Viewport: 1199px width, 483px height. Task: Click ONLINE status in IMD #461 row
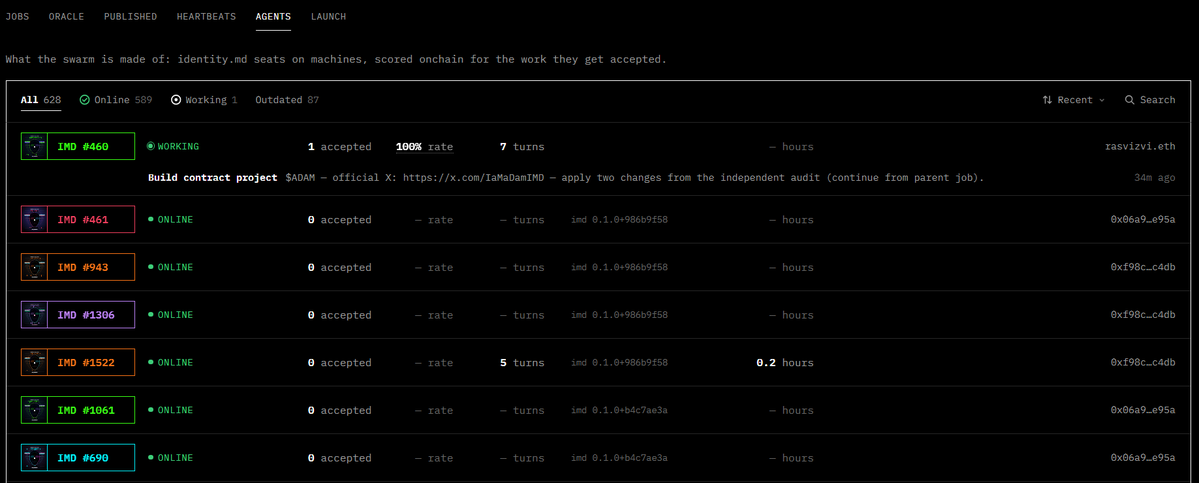[170, 219]
